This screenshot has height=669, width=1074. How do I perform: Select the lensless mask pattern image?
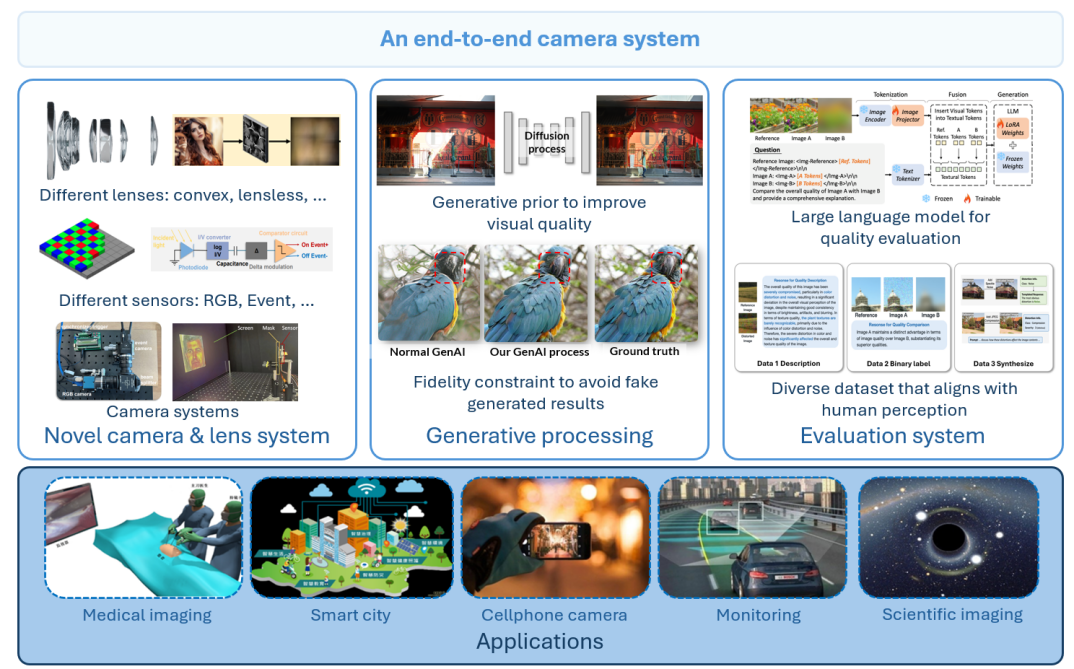pos(257,140)
